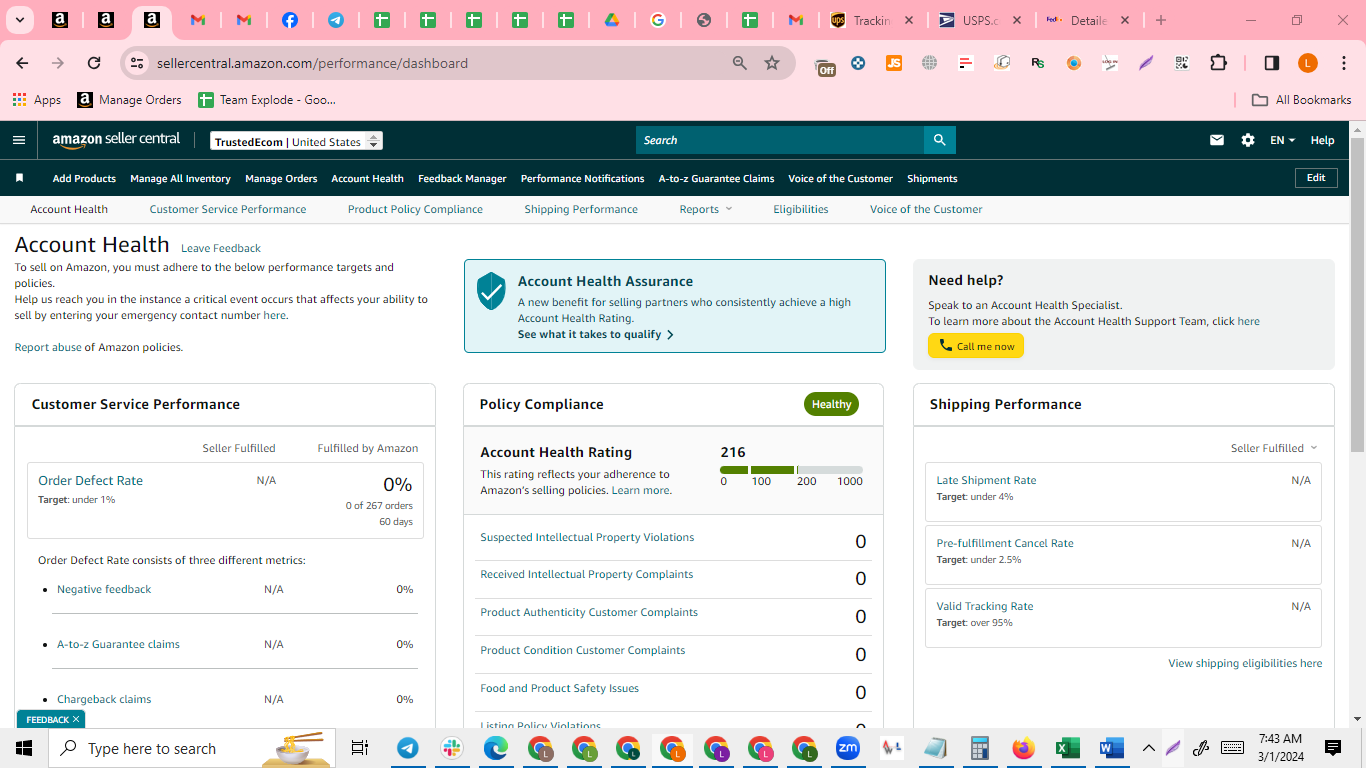Open the Seller Fulfilled dropdown in Shipping Performance

pyautogui.click(x=1274, y=448)
